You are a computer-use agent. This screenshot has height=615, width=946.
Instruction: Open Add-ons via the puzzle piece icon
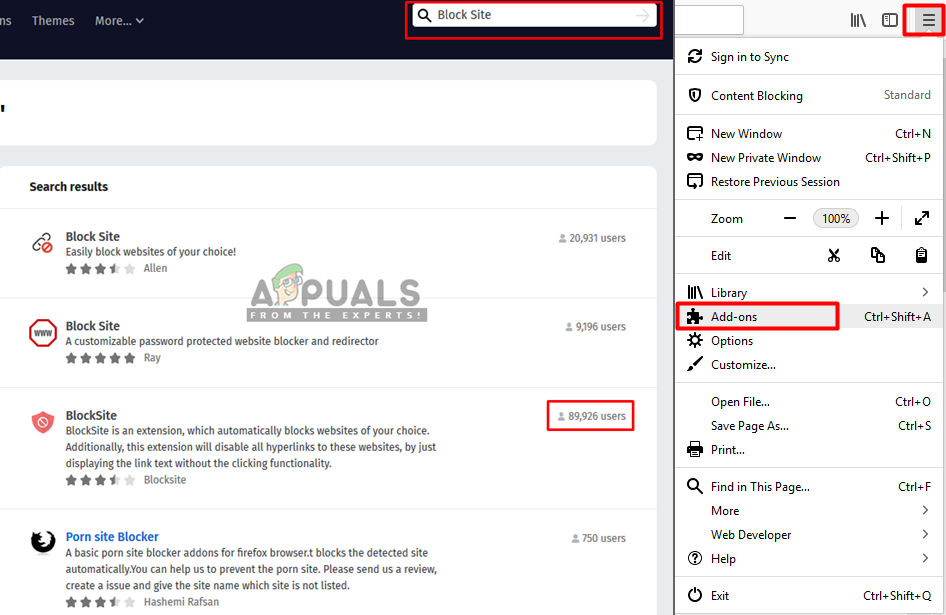(x=694, y=316)
